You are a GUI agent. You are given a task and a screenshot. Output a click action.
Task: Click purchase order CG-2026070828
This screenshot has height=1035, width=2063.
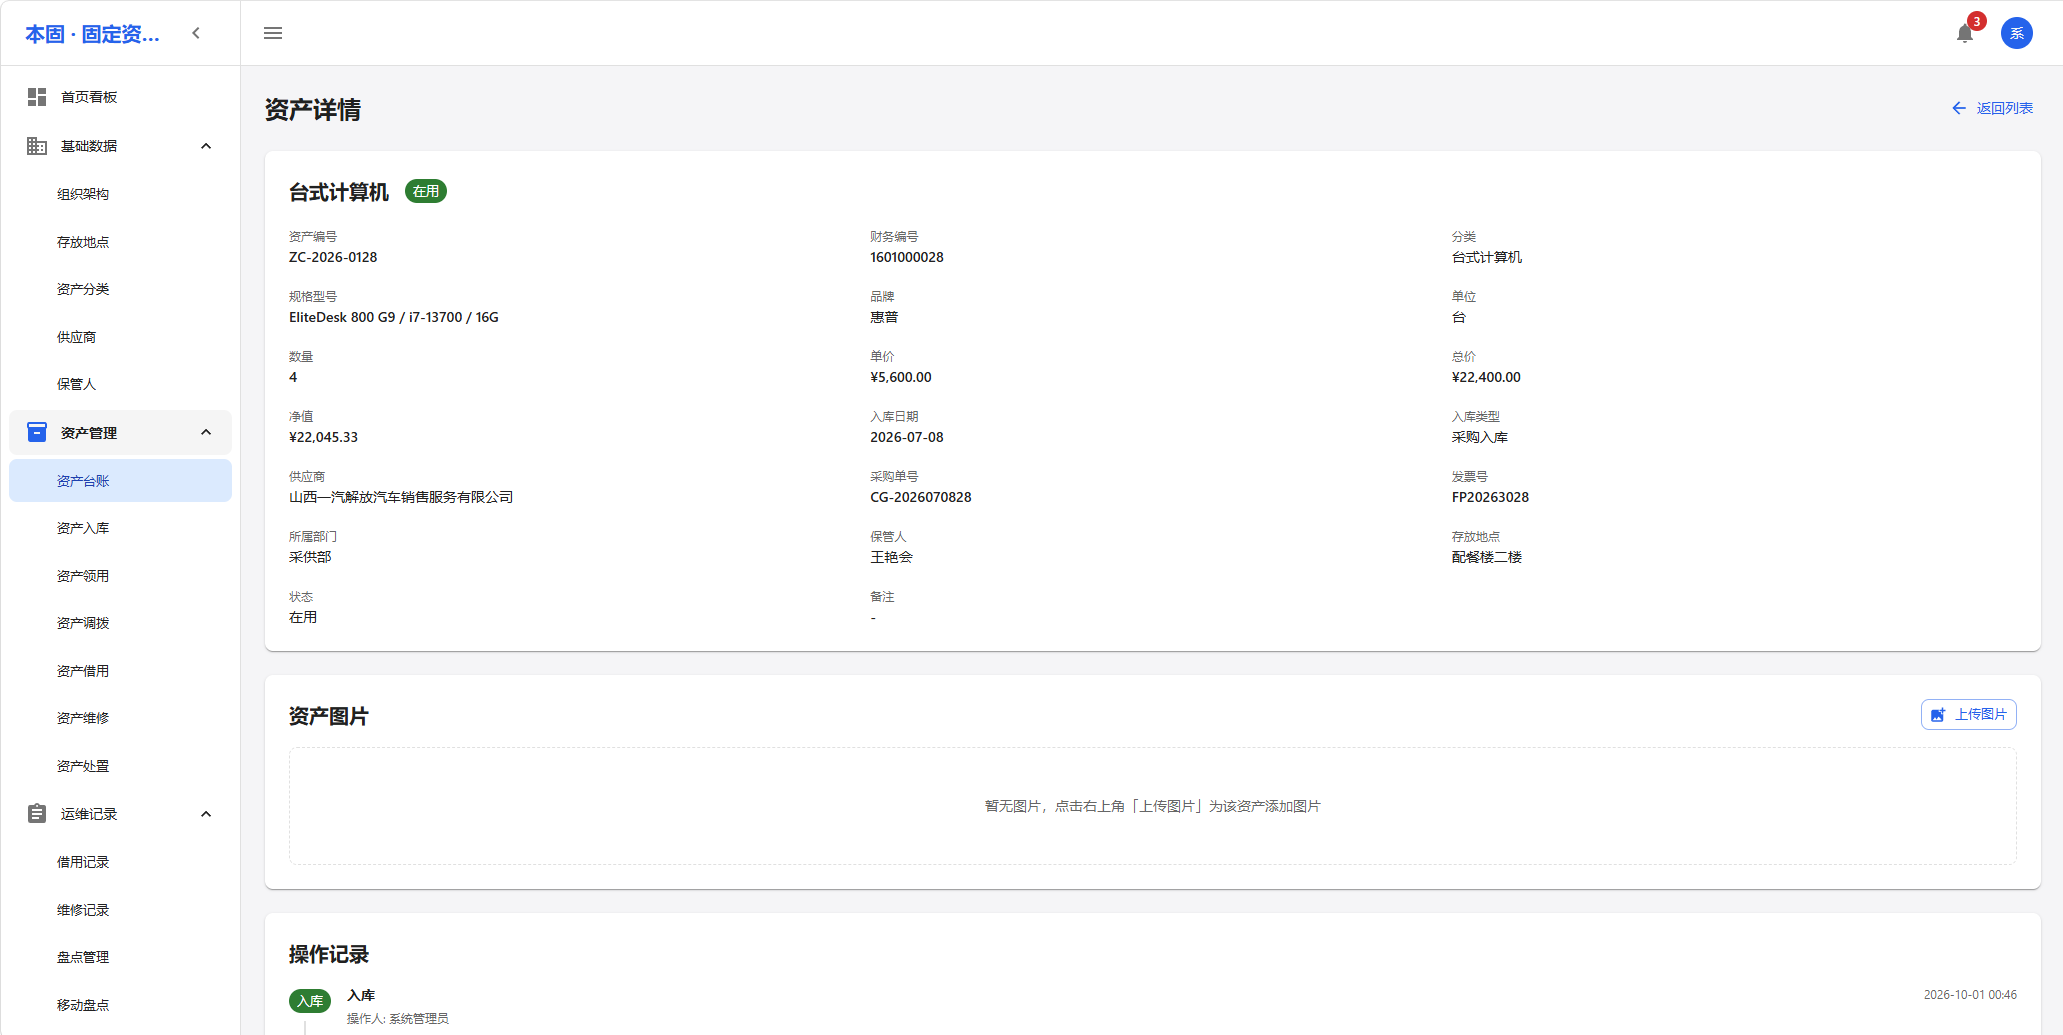921,497
